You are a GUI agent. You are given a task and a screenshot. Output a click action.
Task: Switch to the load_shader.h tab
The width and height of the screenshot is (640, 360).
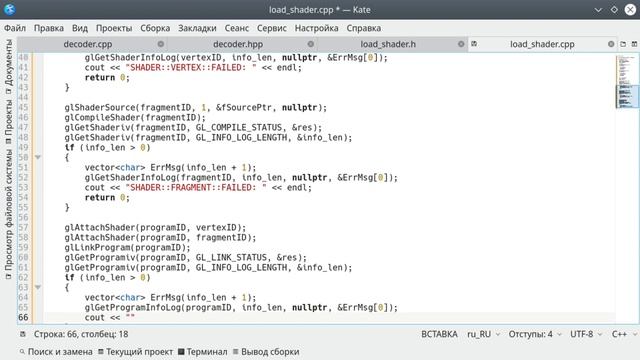click(x=388, y=44)
